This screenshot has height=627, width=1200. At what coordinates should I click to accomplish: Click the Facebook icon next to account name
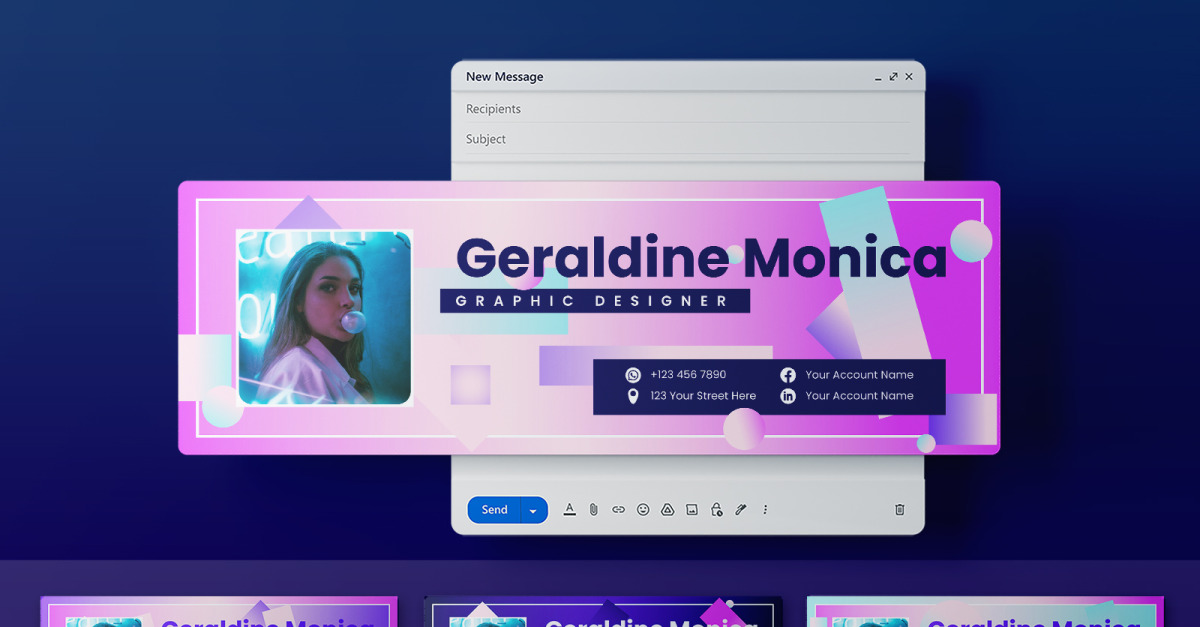coord(789,375)
